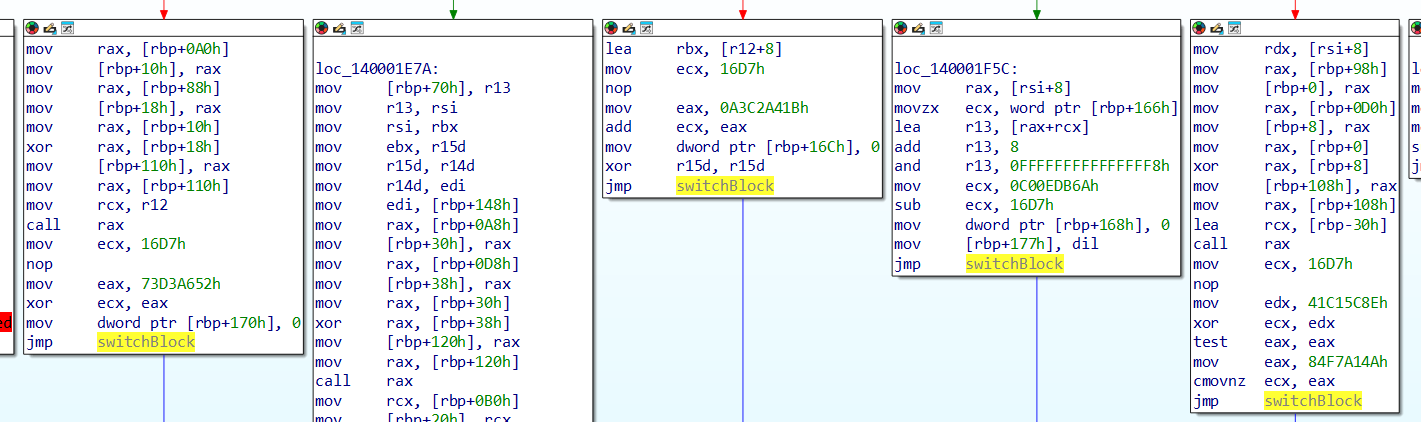The height and width of the screenshot is (422, 1421).
Task: Click color icon on block starting 'mov rax, [rbp+0A0h]'
Action: pyautogui.click(x=33, y=28)
